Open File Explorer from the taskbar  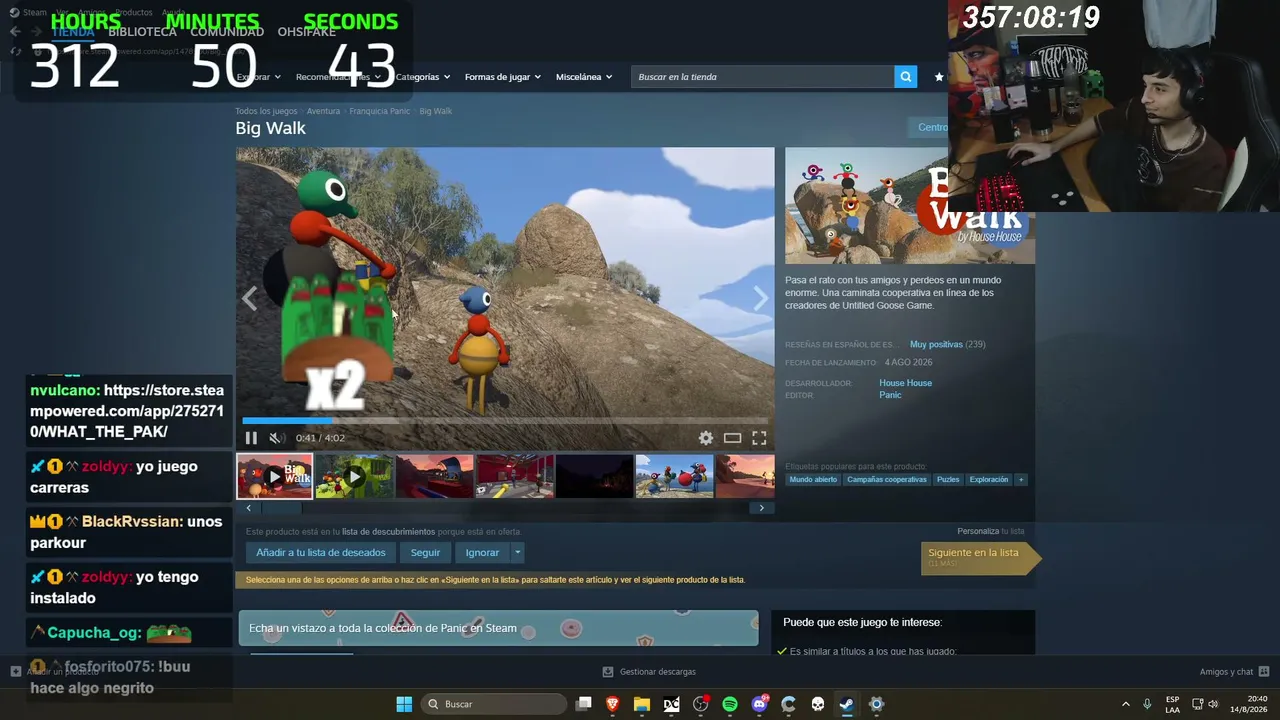point(642,704)
